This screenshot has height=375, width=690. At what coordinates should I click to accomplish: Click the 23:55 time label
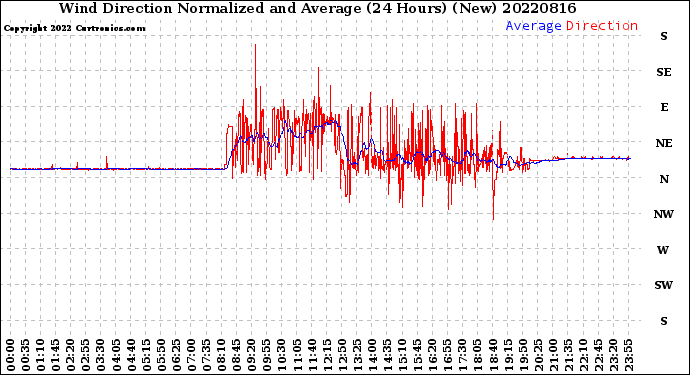[x=628, y=355]
